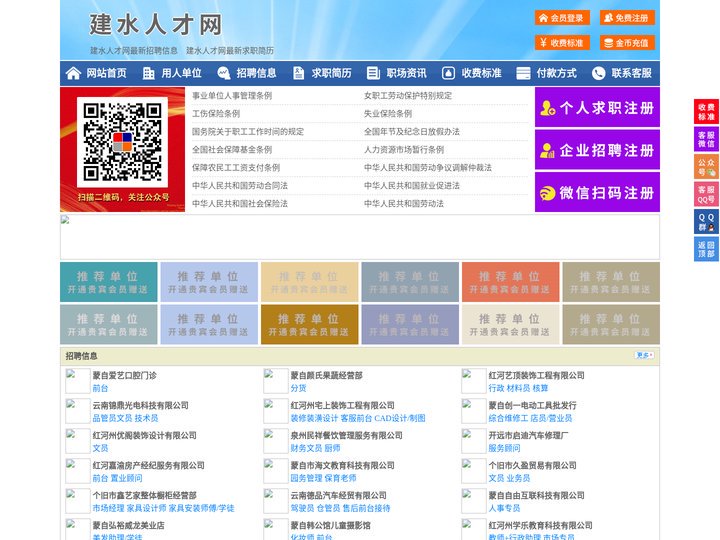Click the pink 客服QQ号 side widget
The height and width of the screenshot is (540, 720).
706,194
